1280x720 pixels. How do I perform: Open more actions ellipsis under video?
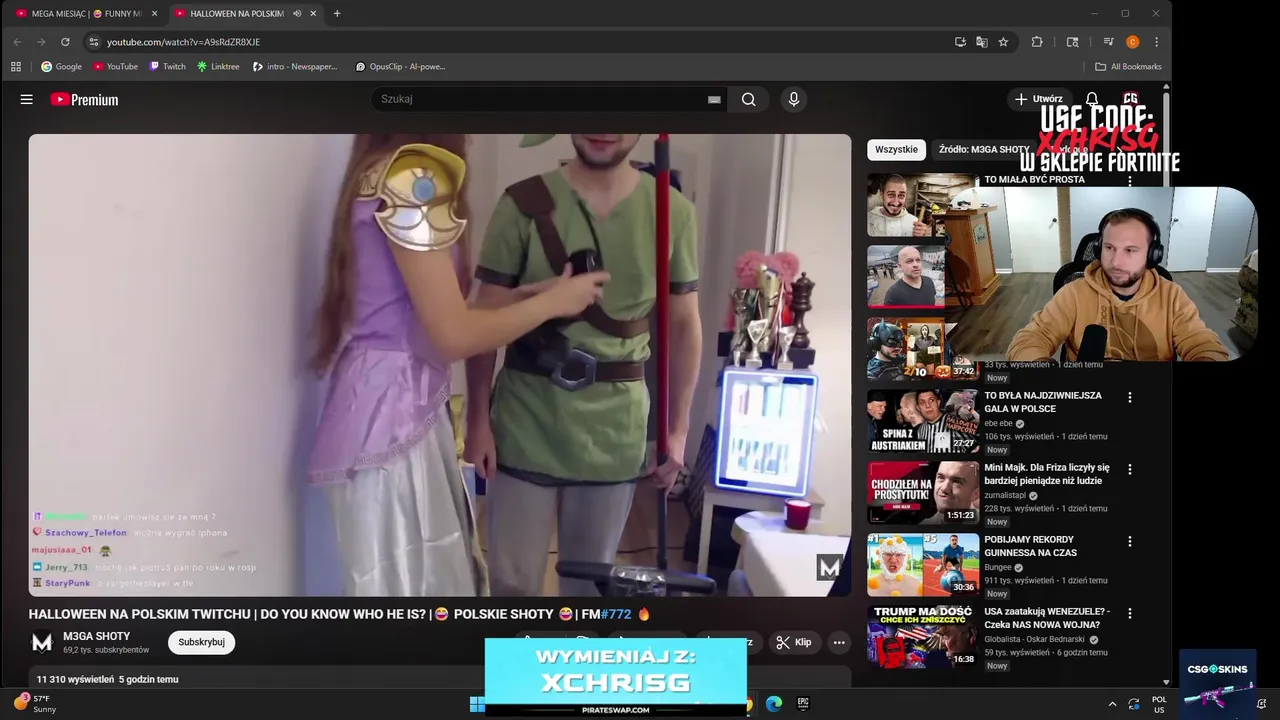[x=839, y=642]
